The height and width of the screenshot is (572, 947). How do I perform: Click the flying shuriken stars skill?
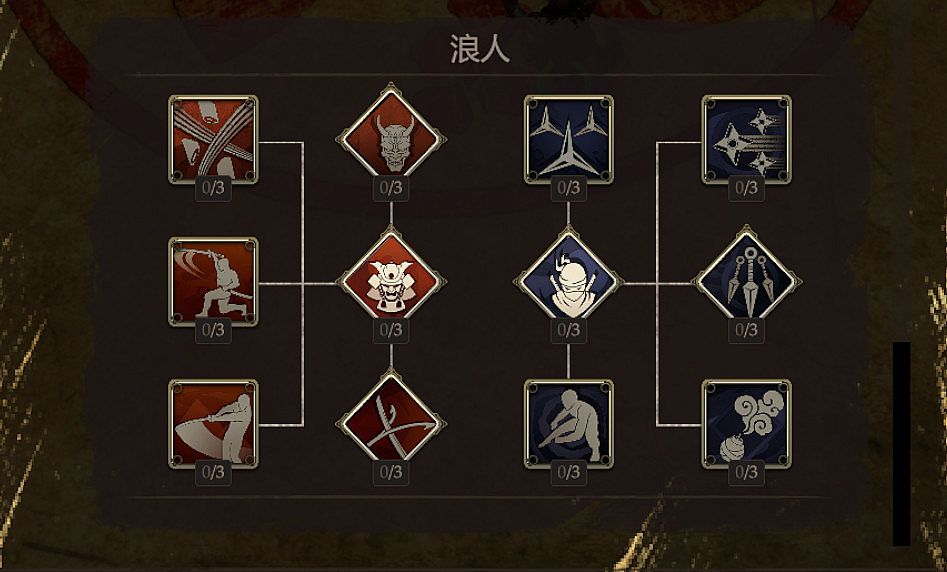[746, 139]
